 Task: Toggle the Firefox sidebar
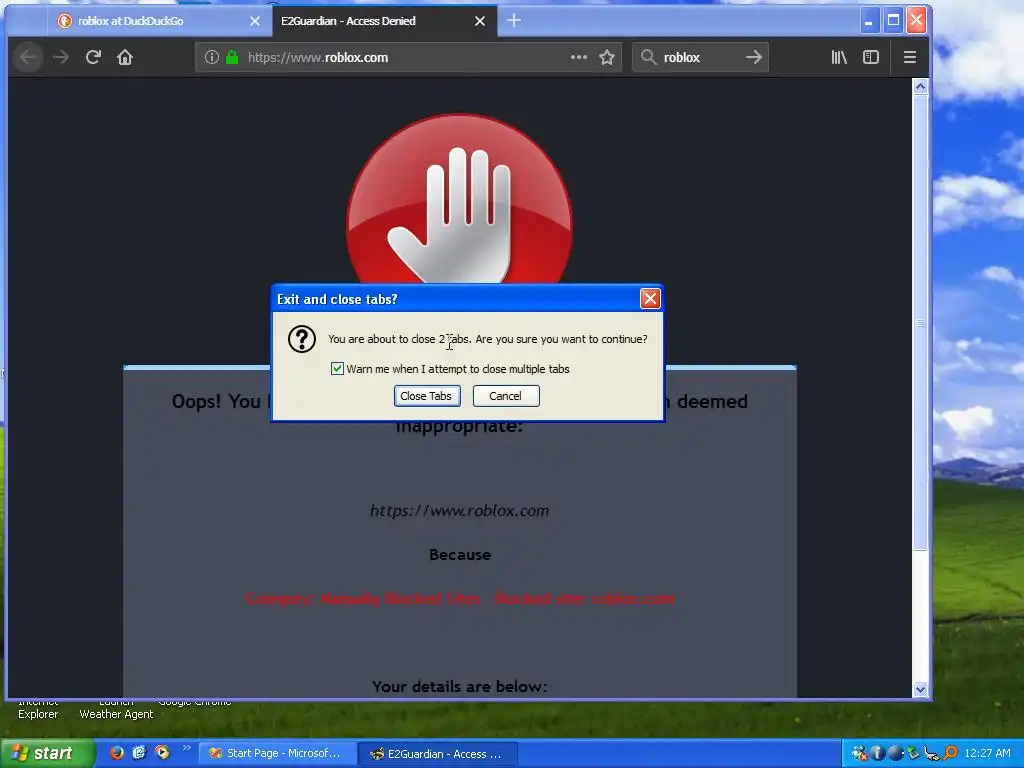click(x=871, y=57)
